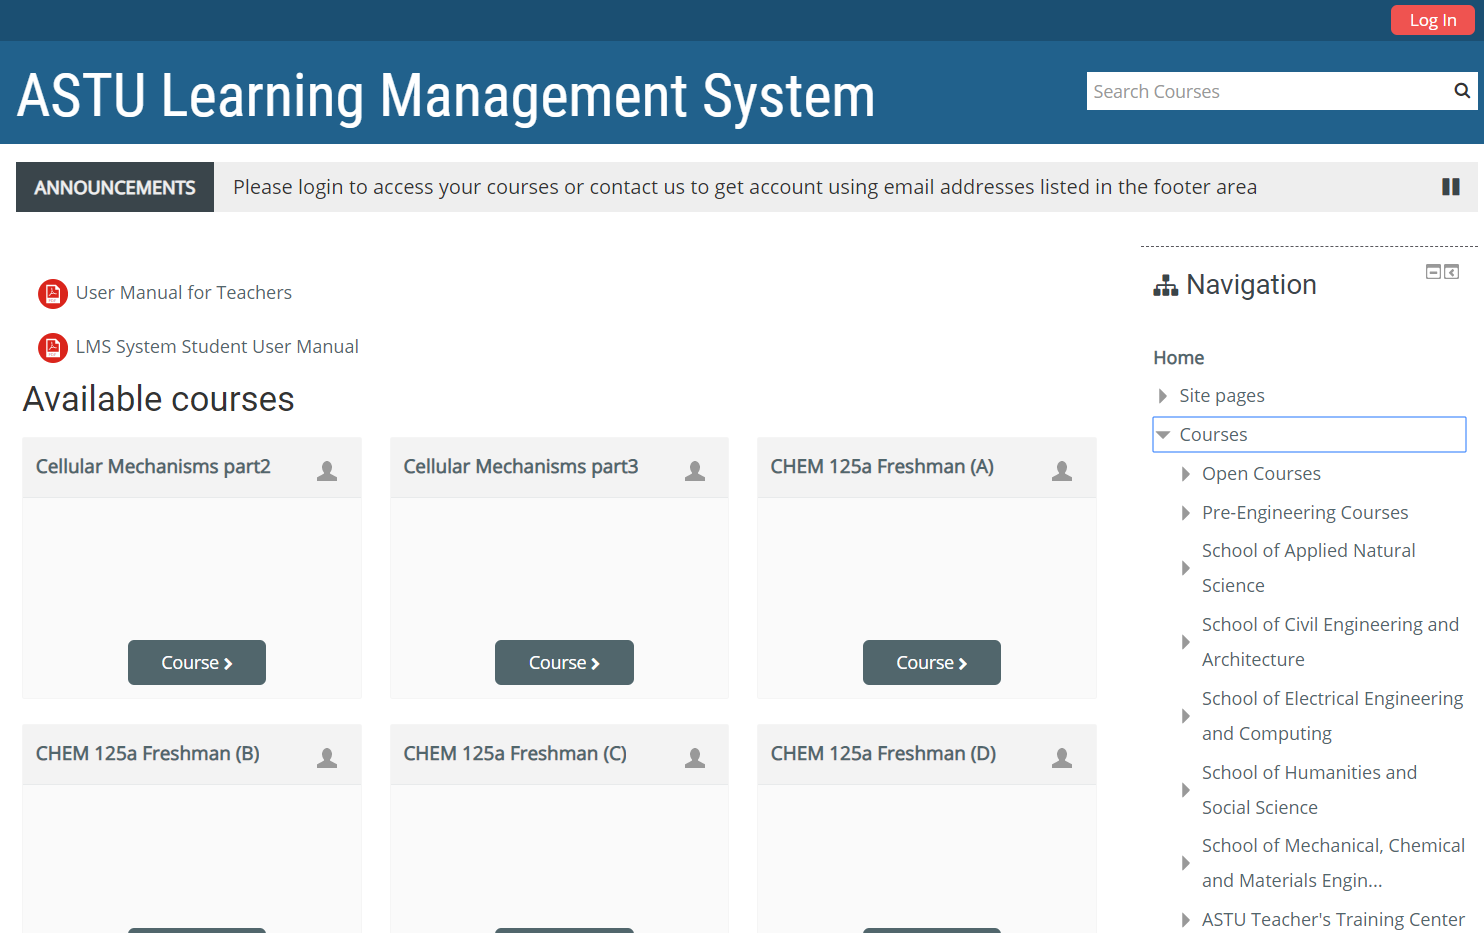Click the Navigation sitemap icon
Viewport: 1484px width, 933px height.
(x=1166, y=286)
